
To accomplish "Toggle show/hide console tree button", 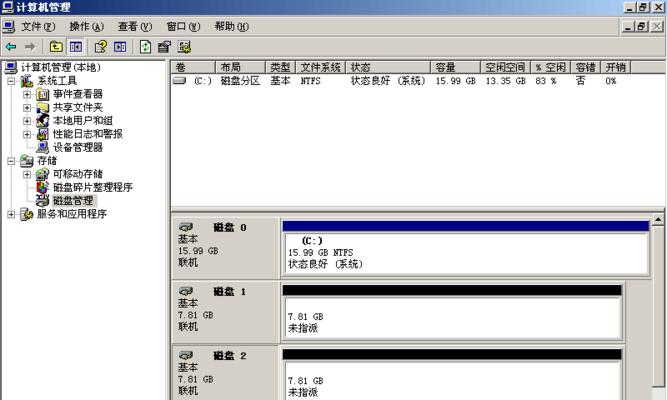I will pos(76,46).
